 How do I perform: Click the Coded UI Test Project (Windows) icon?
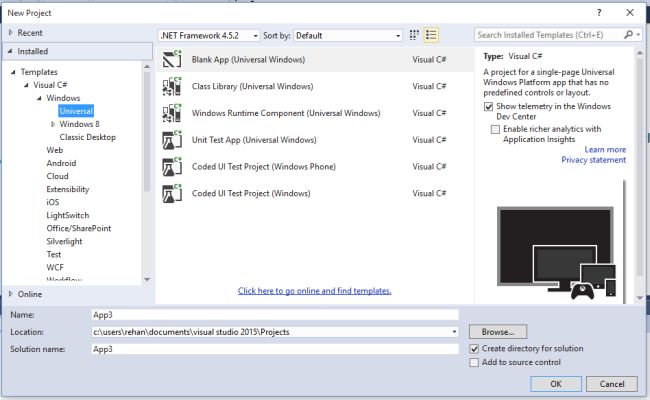172,194
